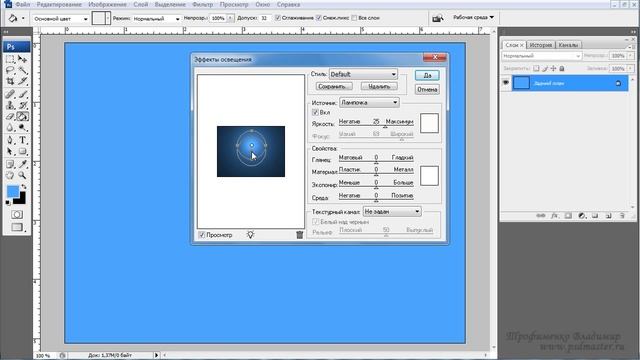Viewport: 640px width, 360px height.
Task: Toggle the Вкл light on checkbox
Action: click(315, 112)
